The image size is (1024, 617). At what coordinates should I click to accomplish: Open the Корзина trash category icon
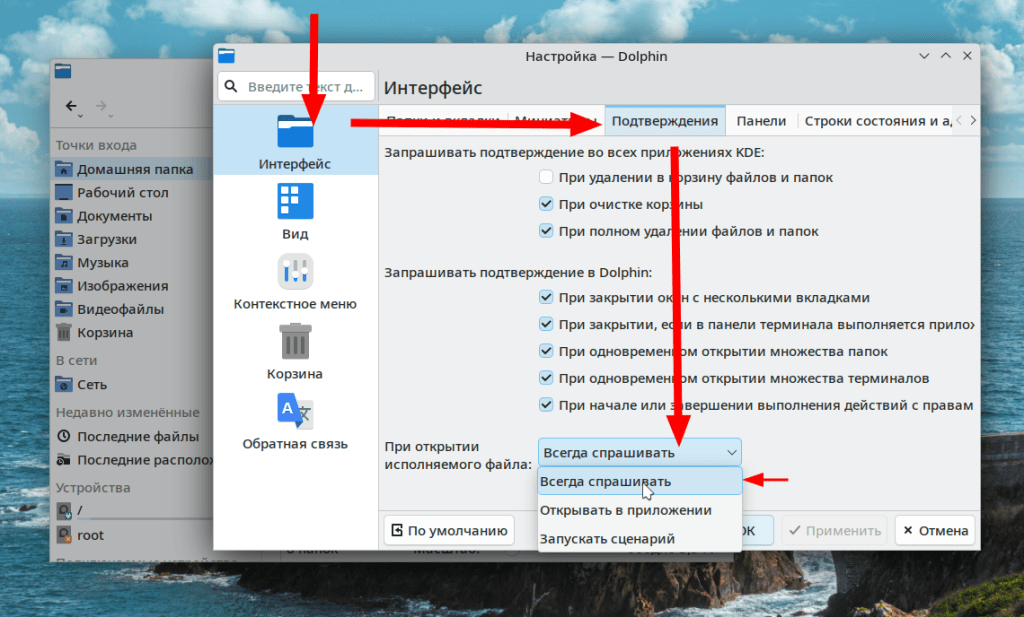click(x=295, y=341)
